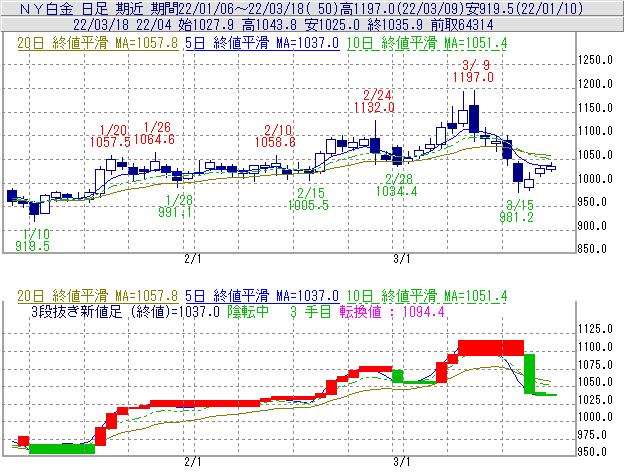Click the 転換値 : 1094.4 text
The height and width of the screenshot is (475, 624).
(392, 312)
